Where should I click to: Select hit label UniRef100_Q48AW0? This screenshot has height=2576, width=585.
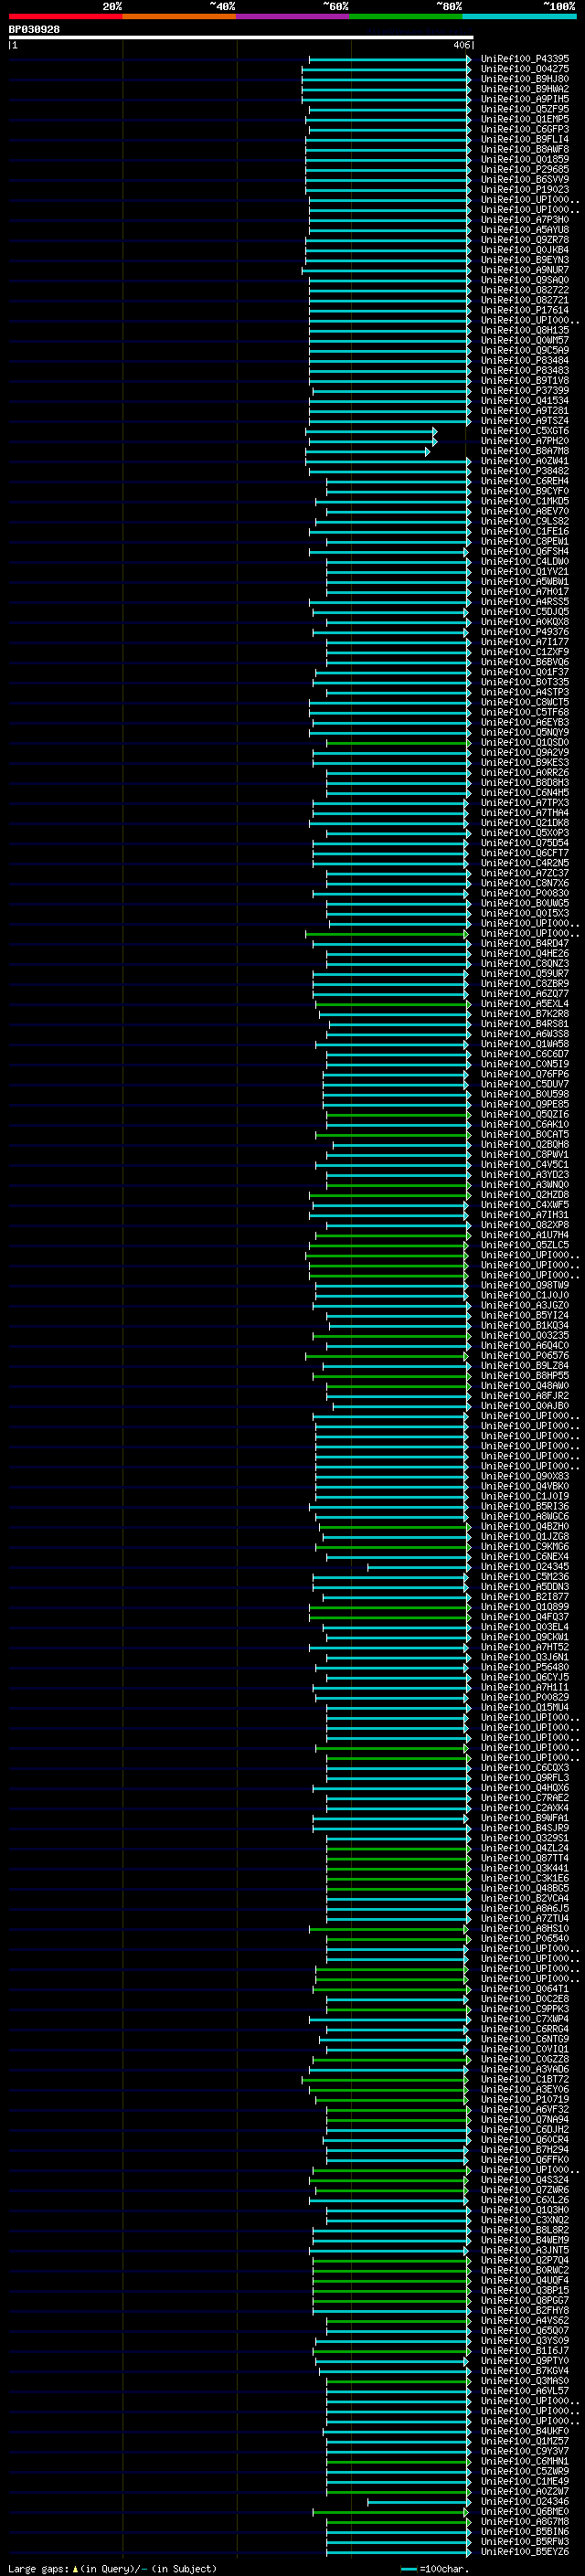(525, 1386)
